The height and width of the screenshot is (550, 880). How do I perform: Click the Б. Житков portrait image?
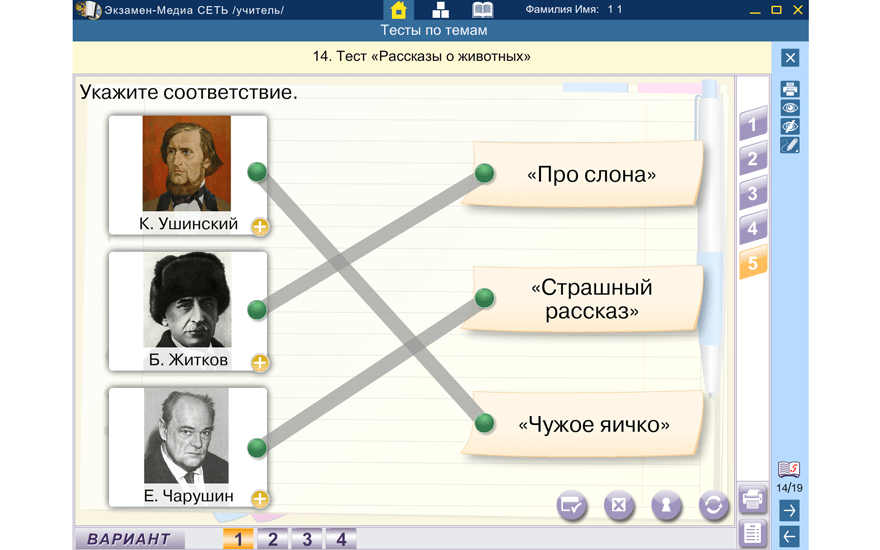[x=187, y=299]
